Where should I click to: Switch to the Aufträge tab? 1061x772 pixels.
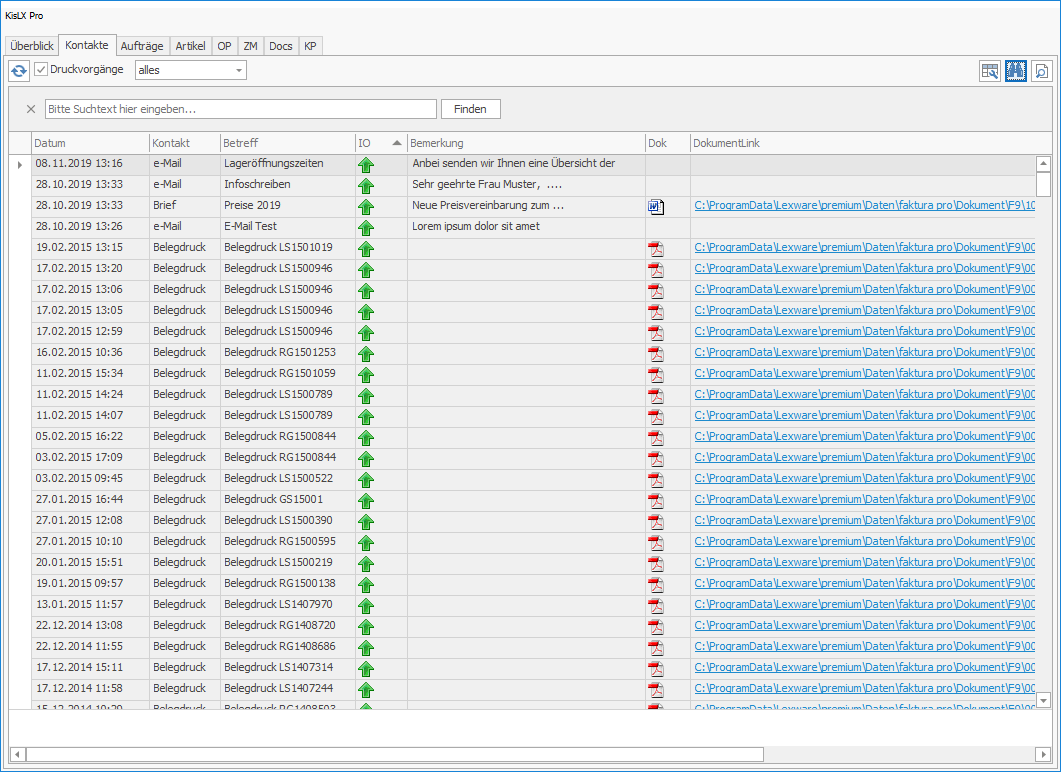click(x=141, y=46)
